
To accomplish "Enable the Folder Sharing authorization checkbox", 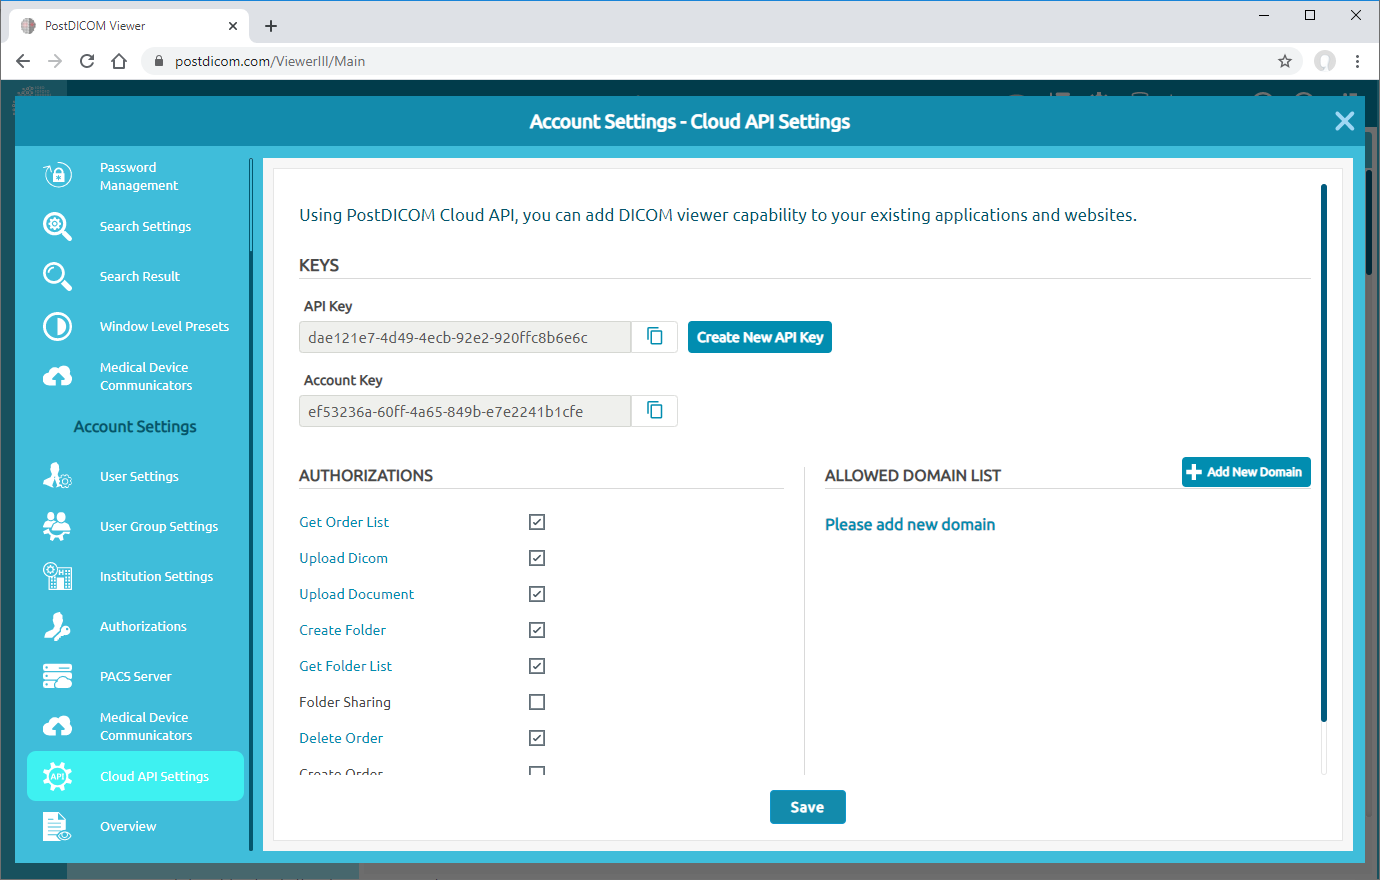I will coord(537,702).
